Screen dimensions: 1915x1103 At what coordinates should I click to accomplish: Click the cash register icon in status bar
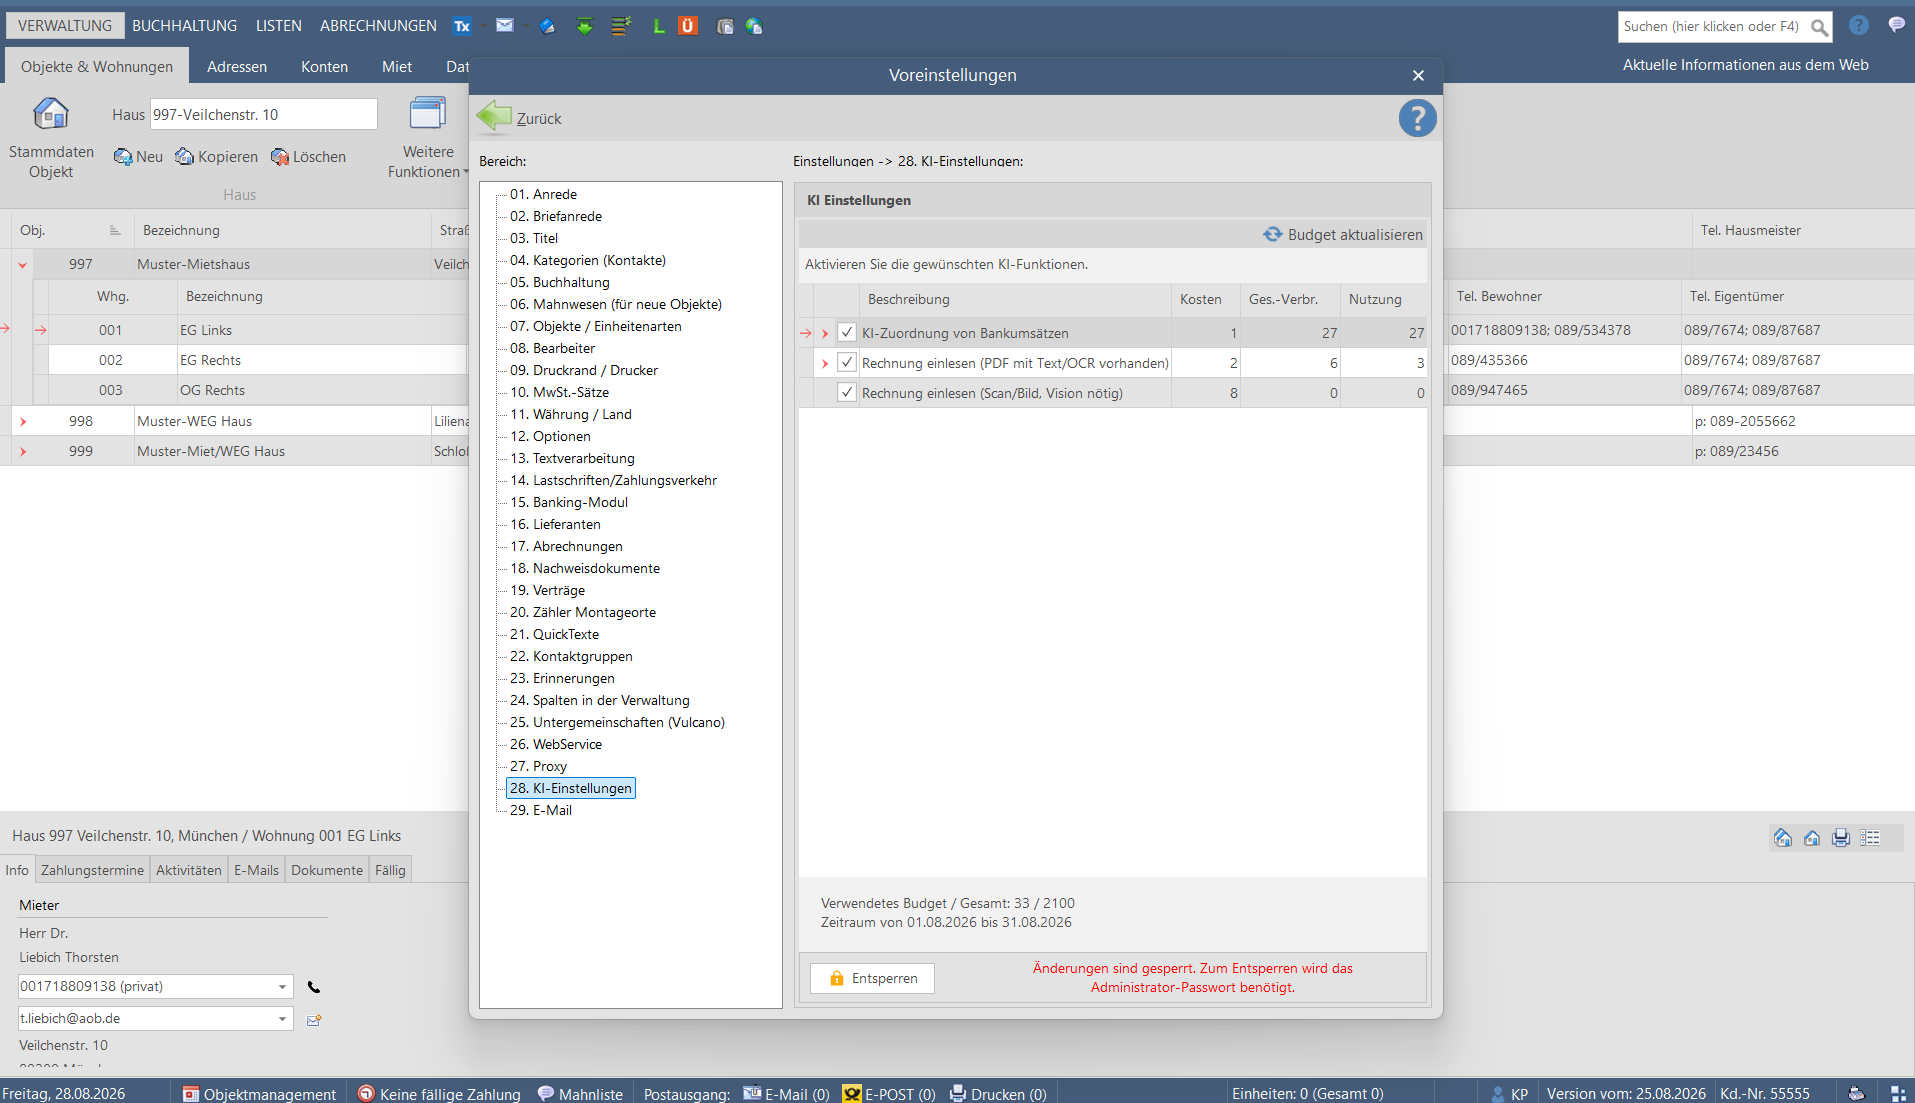coord(1857,1094)
